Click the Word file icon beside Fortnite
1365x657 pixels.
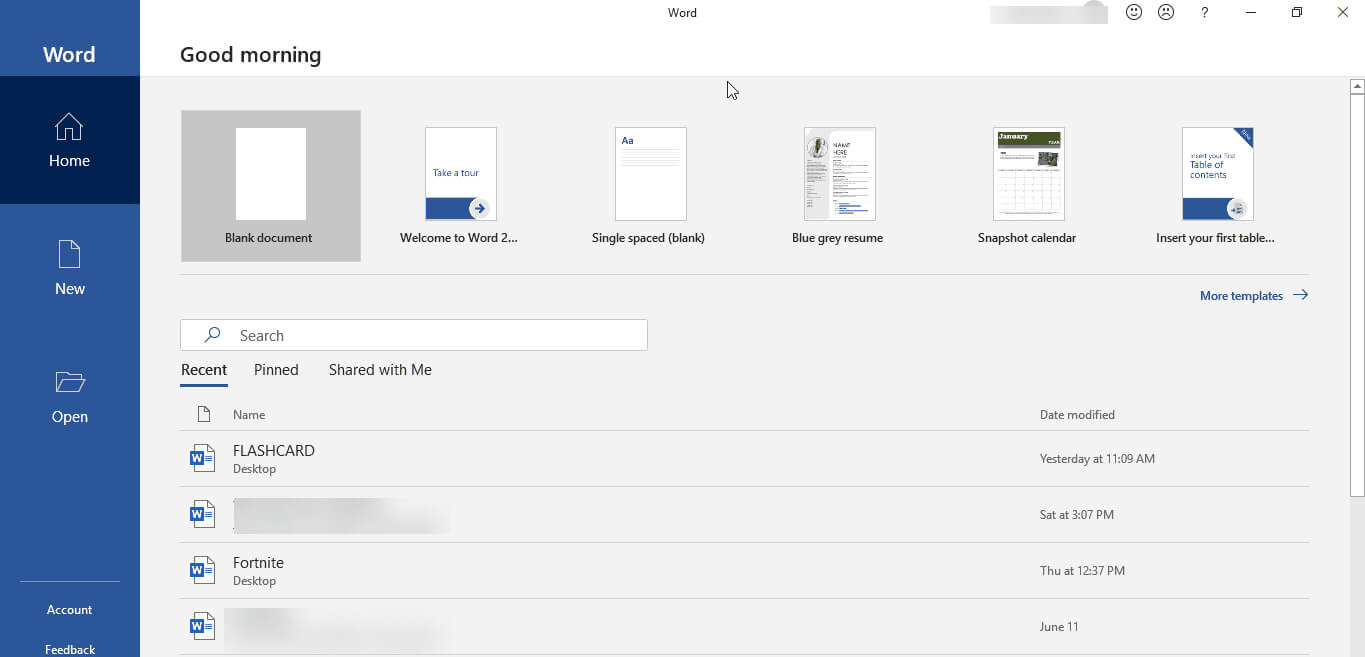coord(203,570)
